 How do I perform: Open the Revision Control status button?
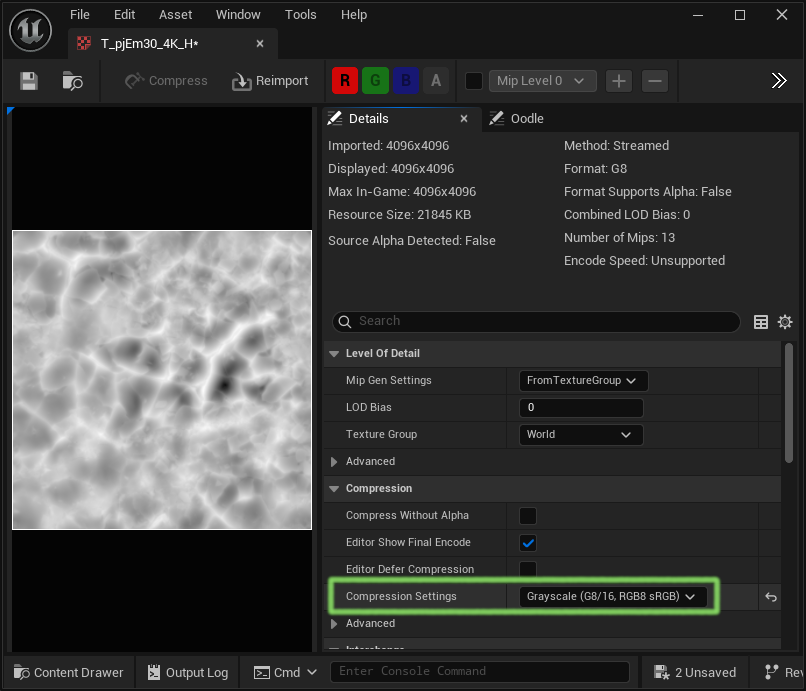pyautogui.click(x=783, y=672)
